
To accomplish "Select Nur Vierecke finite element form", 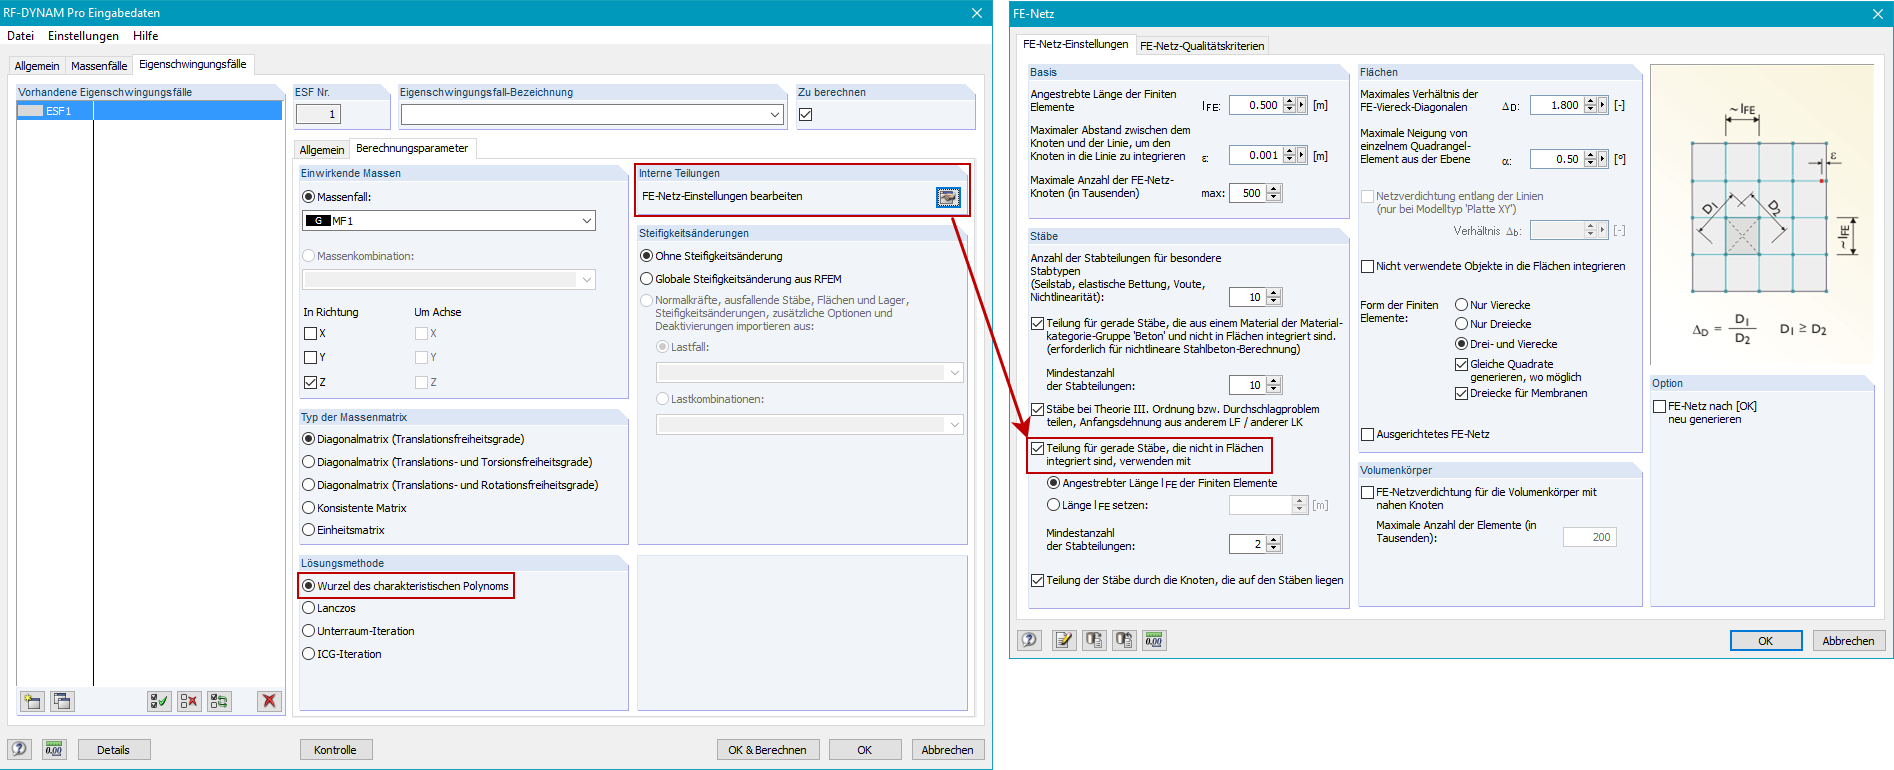I will (x=1462, y=305).
